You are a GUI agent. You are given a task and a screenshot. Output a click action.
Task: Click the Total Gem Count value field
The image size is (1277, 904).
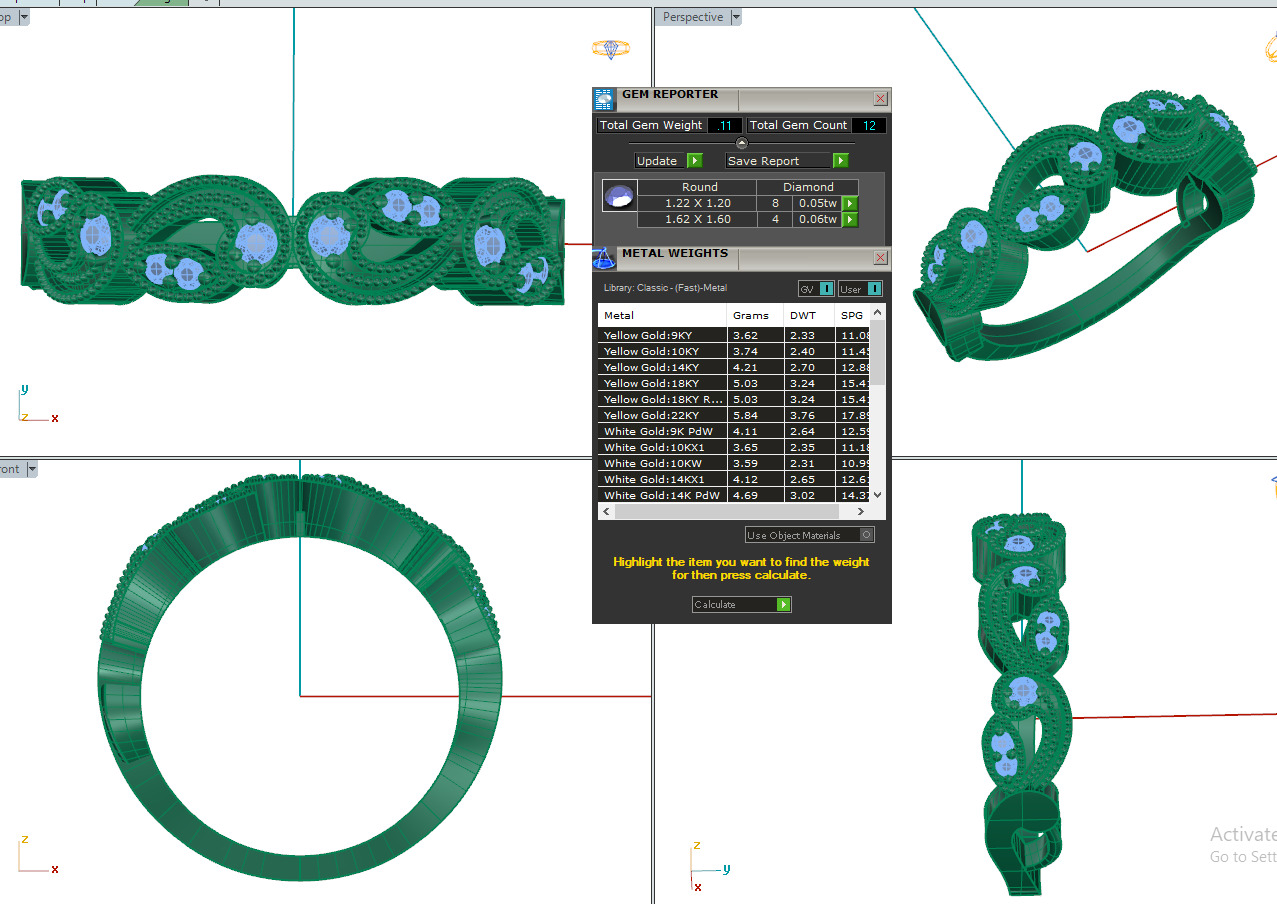(869, 126)
